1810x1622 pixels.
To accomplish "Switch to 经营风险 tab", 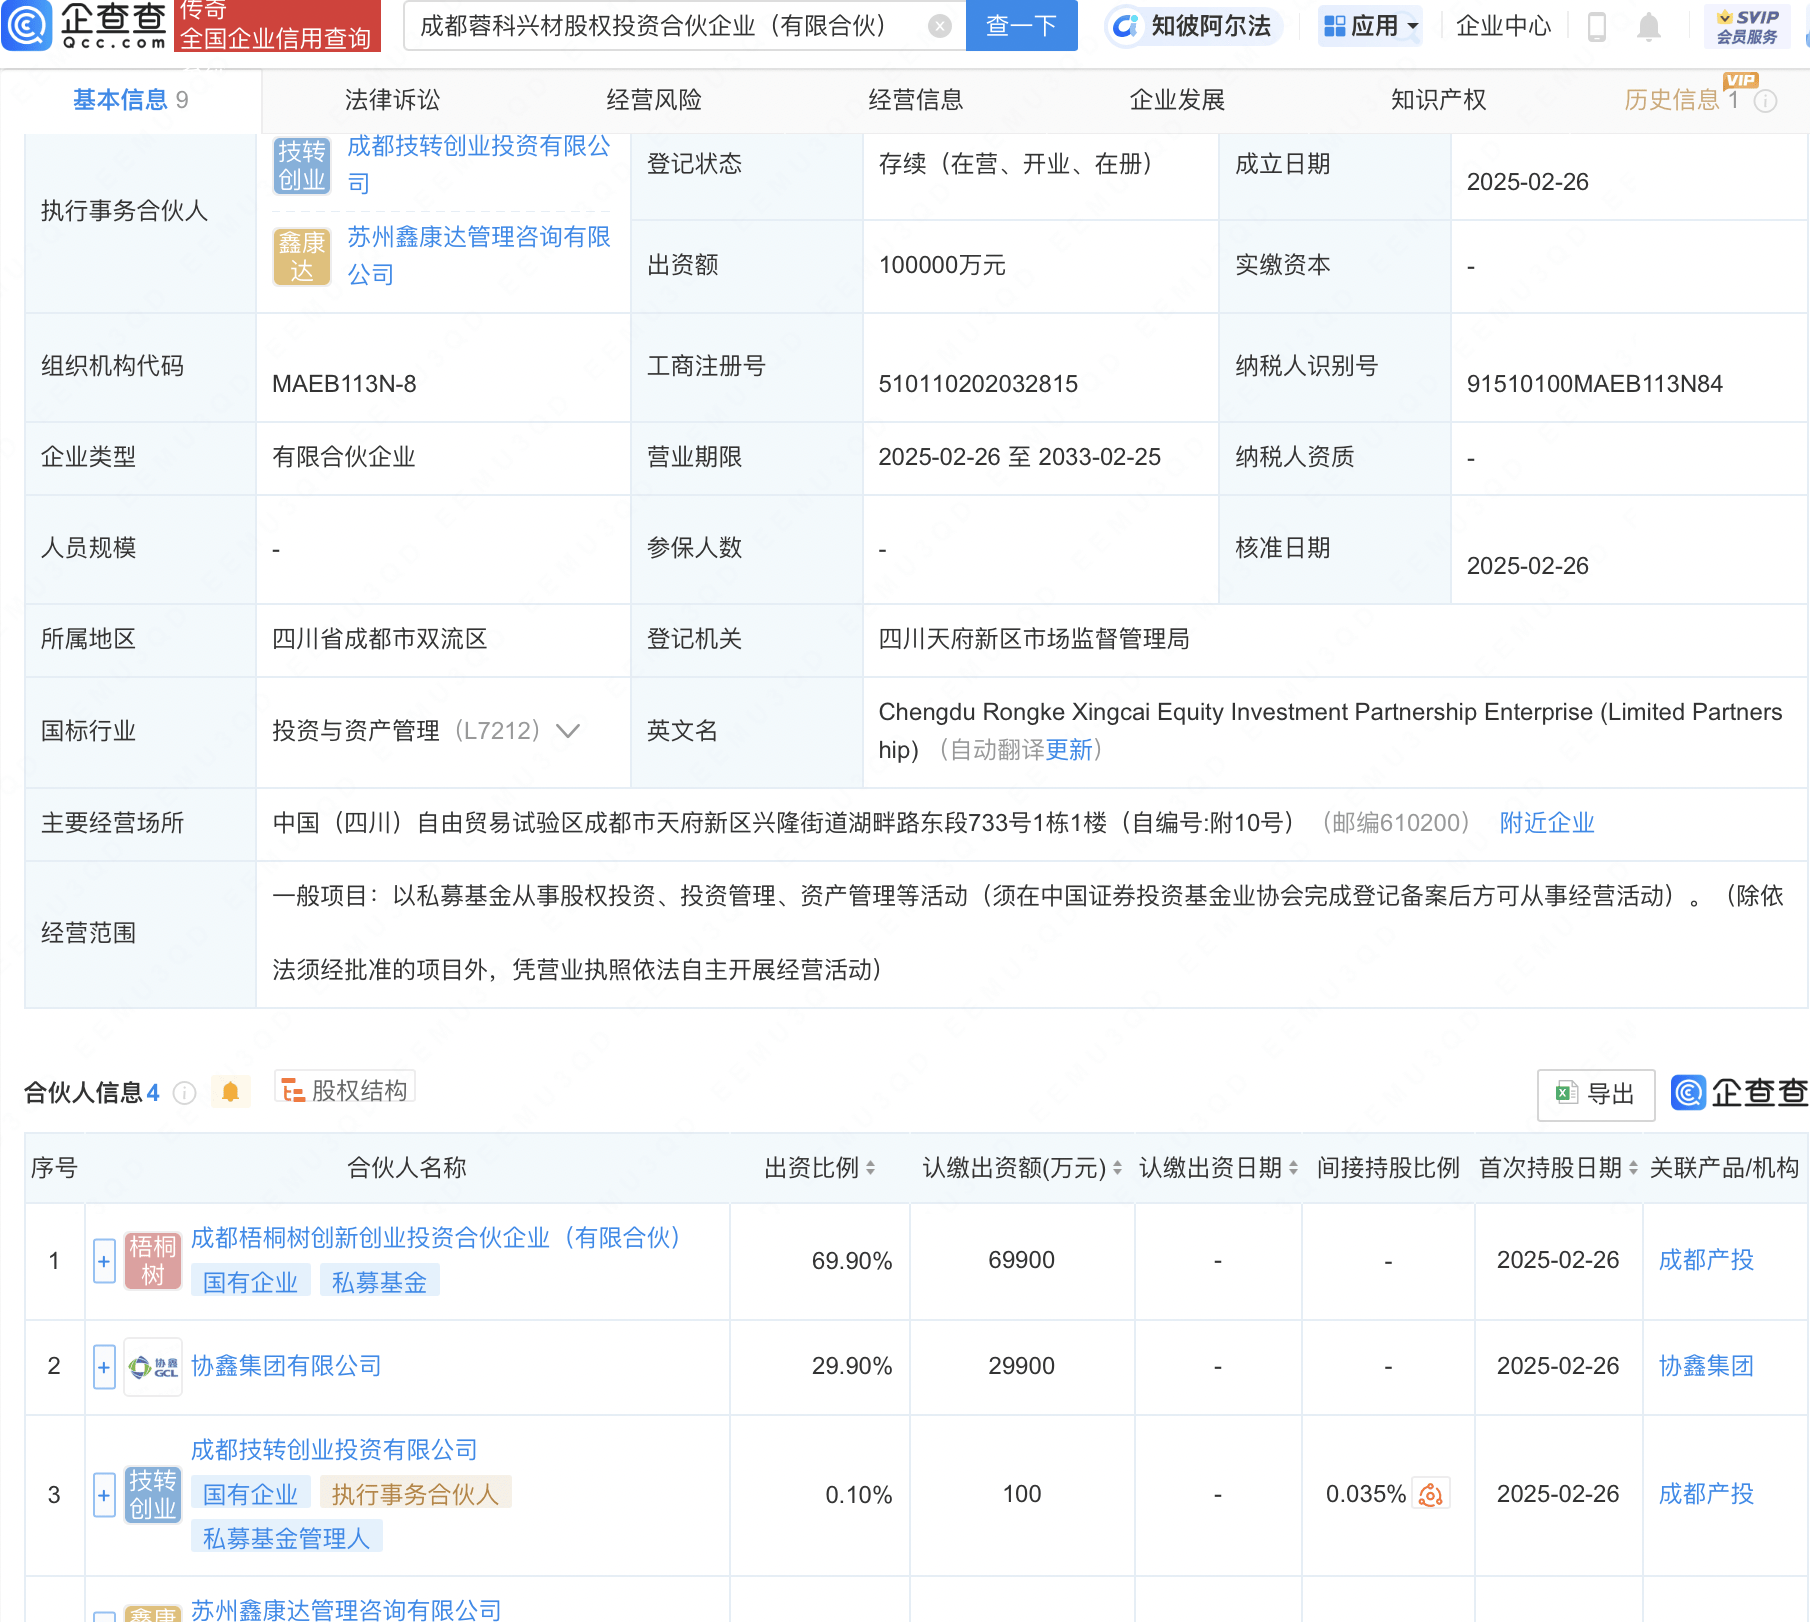I will (x=654, y=100).
